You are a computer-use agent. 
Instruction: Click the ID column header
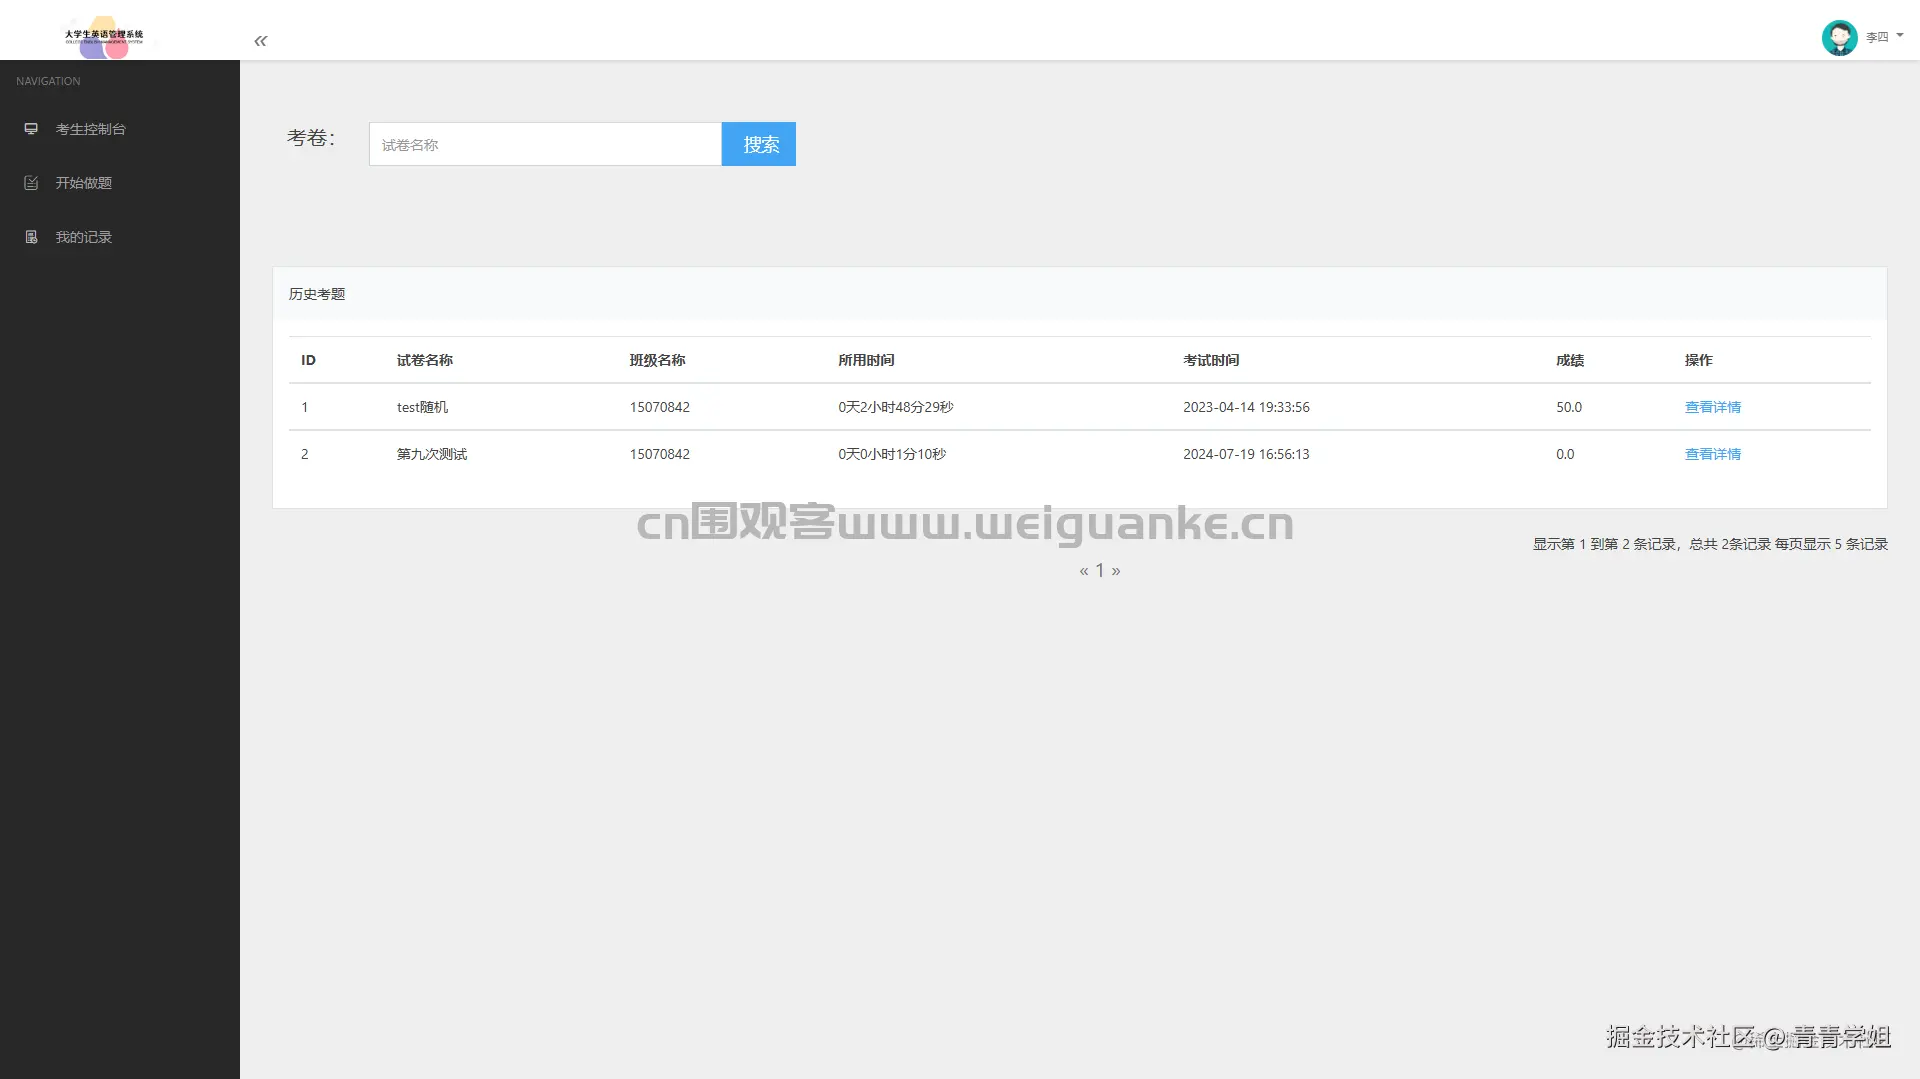308,360
